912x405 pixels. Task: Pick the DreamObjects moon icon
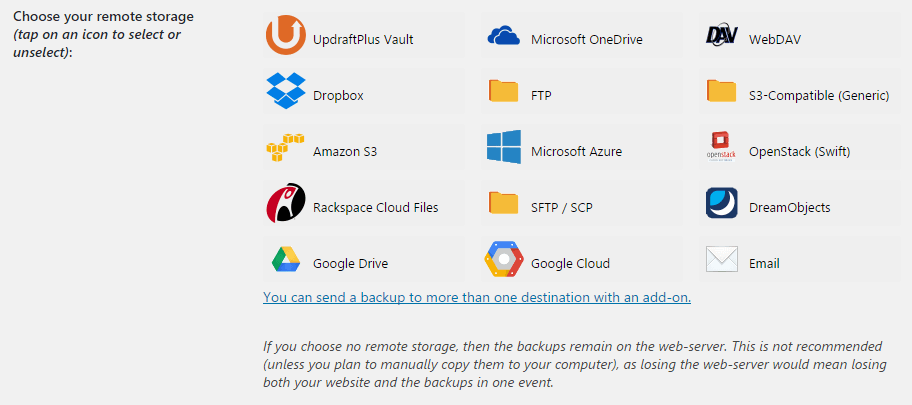coord(722,202)
